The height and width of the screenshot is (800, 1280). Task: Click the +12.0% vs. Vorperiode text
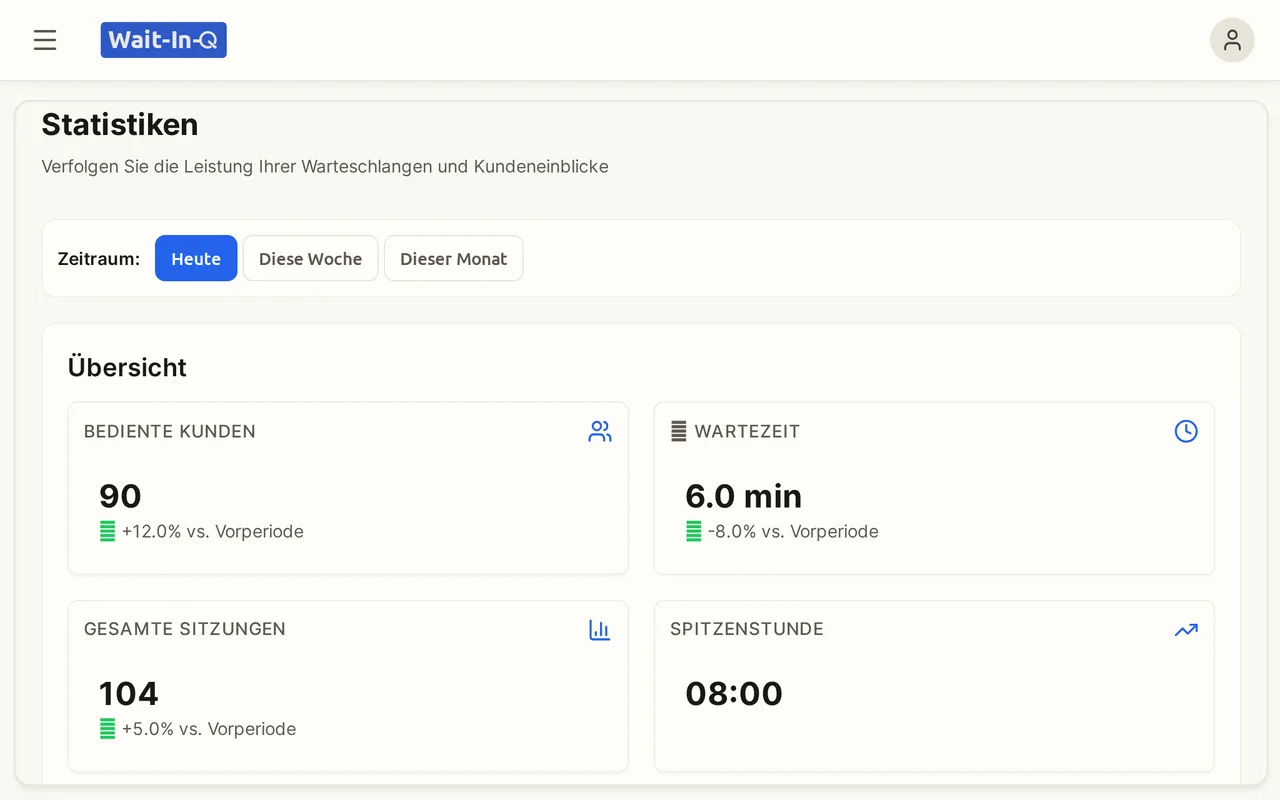pyautogui.click(x=212, y=532)
